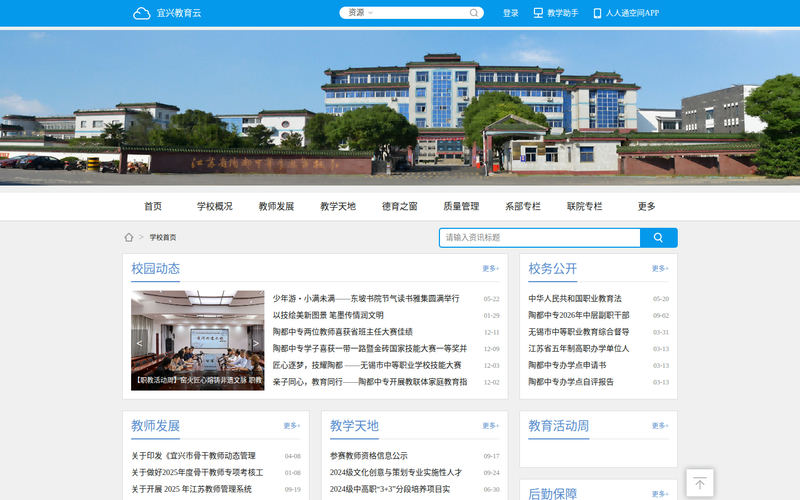The height and width of the screenshot is (500, 800).
Task: Open 质量管理 navigation item
Action: point(461,206)
